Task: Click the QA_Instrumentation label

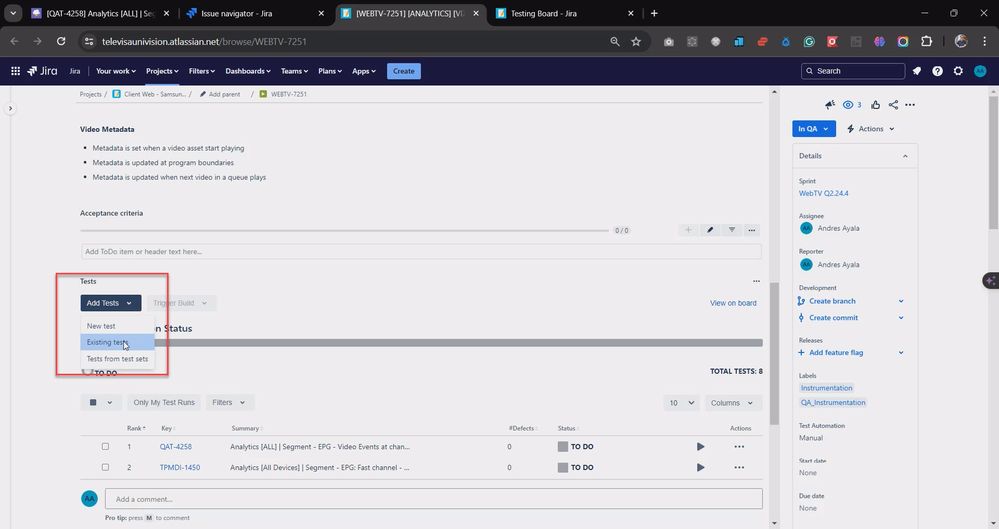Action: click(833, 403)
